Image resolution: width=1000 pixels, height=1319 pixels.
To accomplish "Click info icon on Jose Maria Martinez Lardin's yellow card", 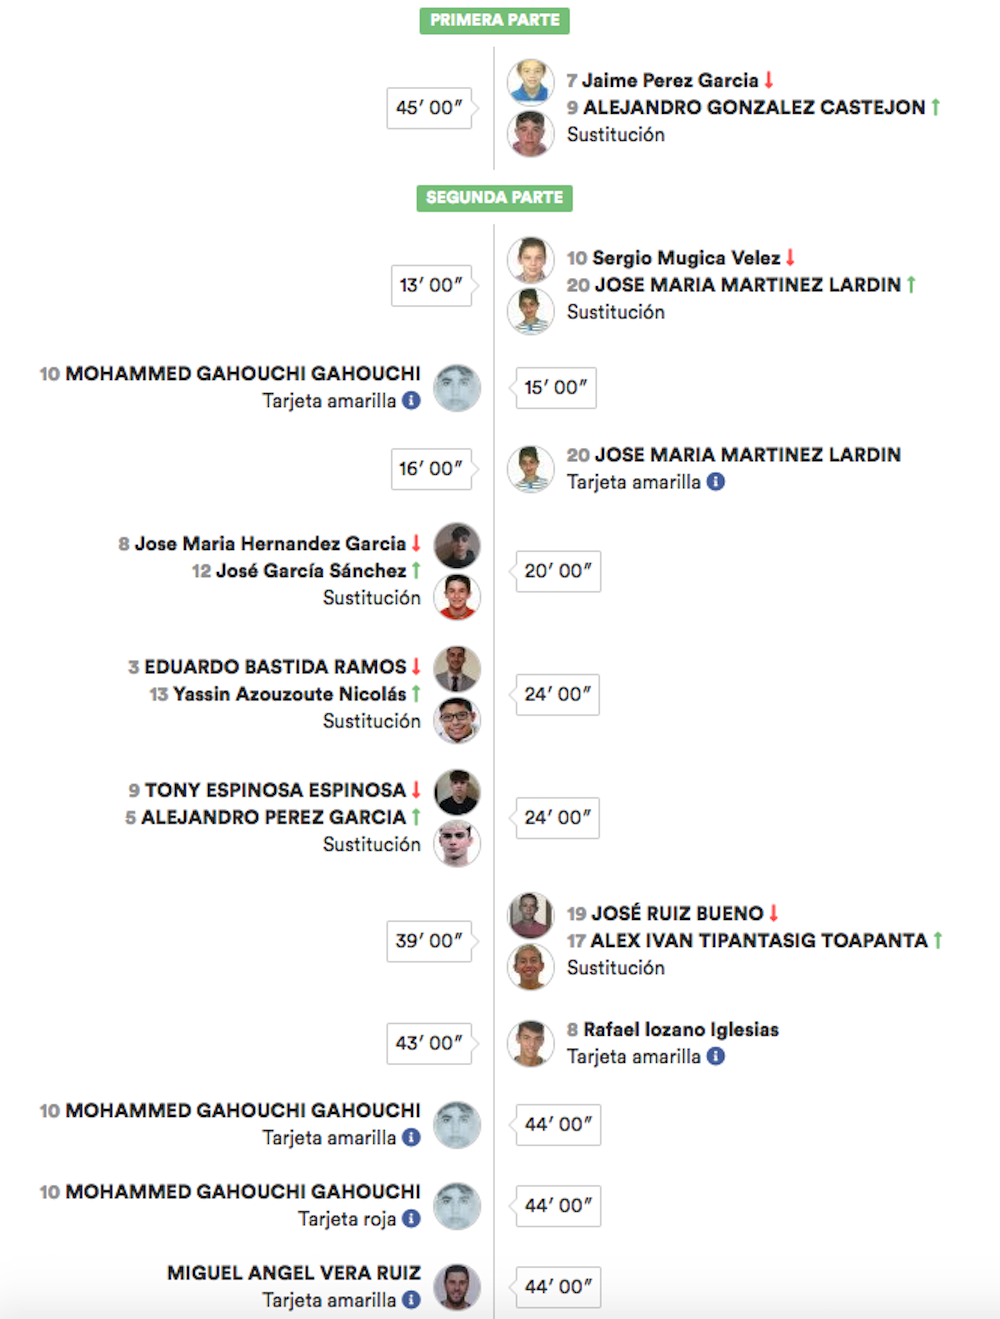I will [716, 481].
